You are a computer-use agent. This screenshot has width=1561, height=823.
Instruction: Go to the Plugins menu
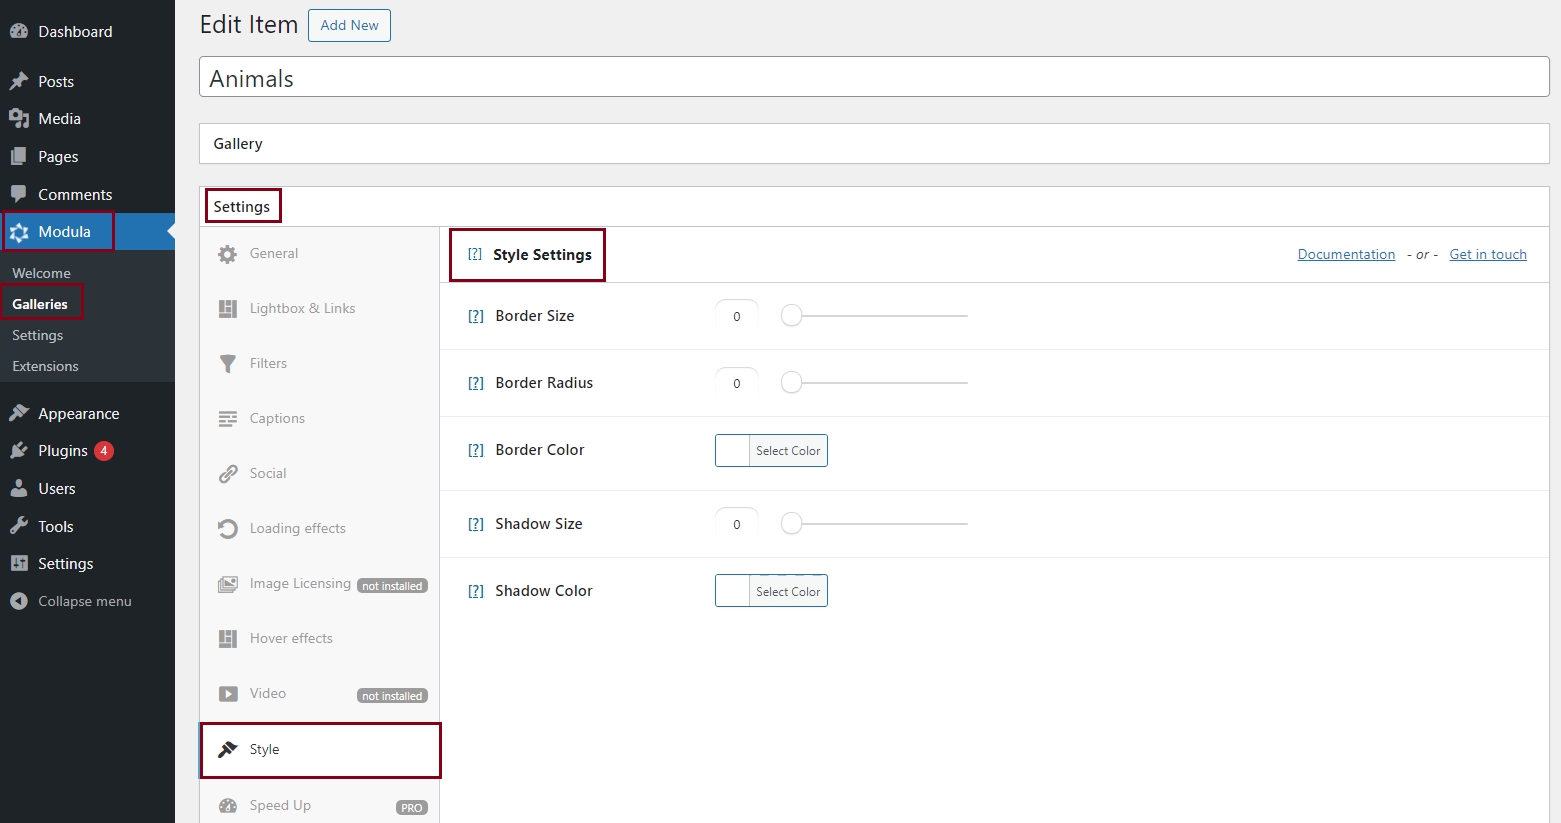(63, 451)
